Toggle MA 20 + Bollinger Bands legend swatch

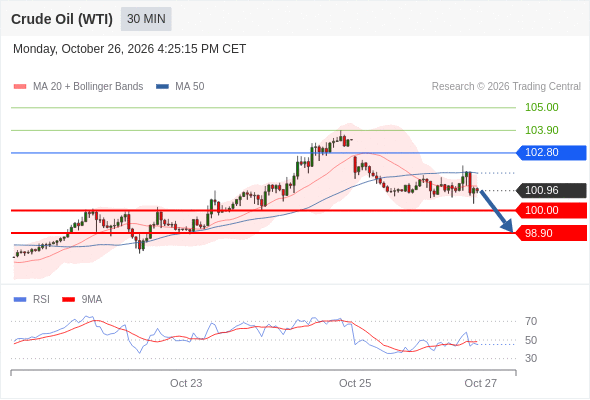(x=20, y=87)
